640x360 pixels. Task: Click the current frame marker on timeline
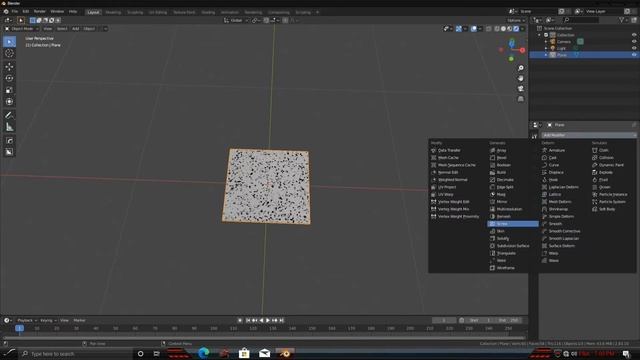click(x=19, y=328)
